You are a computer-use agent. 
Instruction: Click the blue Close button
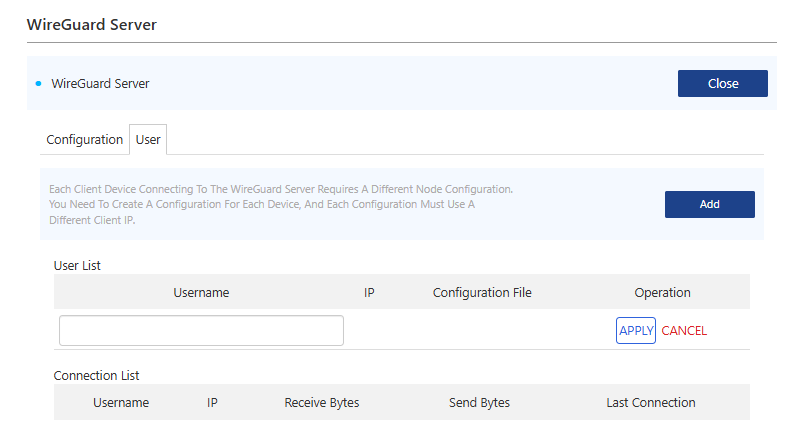click(722, 84)
